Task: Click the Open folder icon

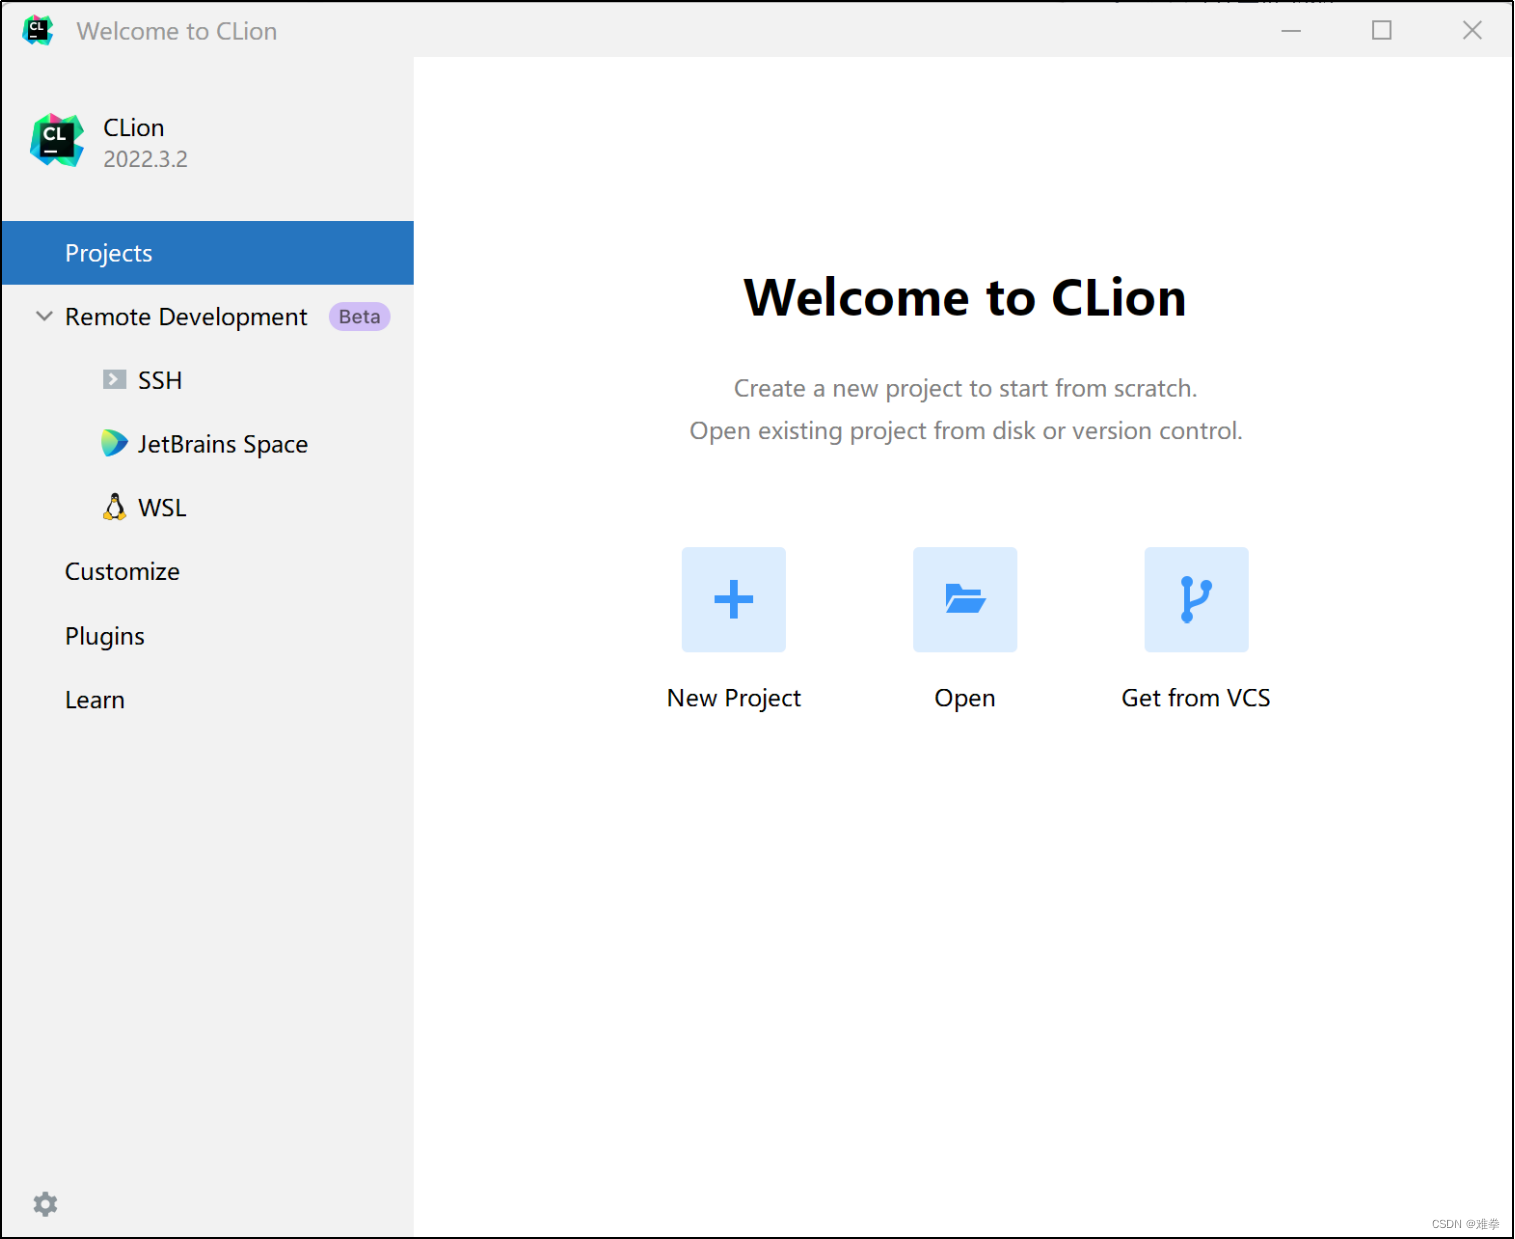Action: coord(965,599)
